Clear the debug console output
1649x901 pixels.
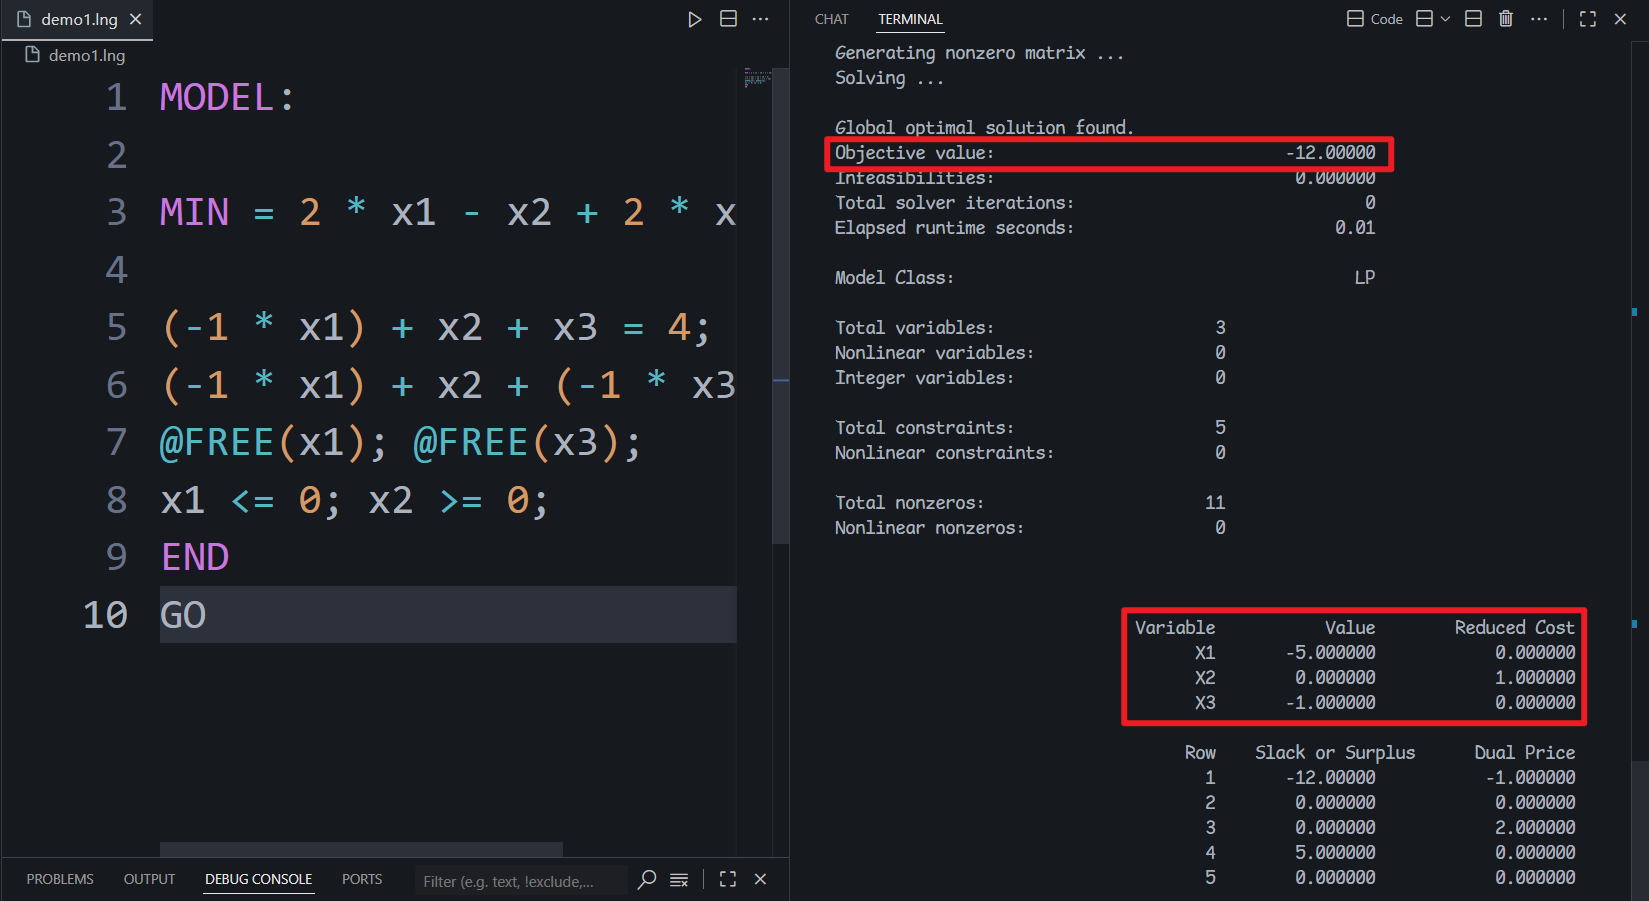(x=679, y=879)
